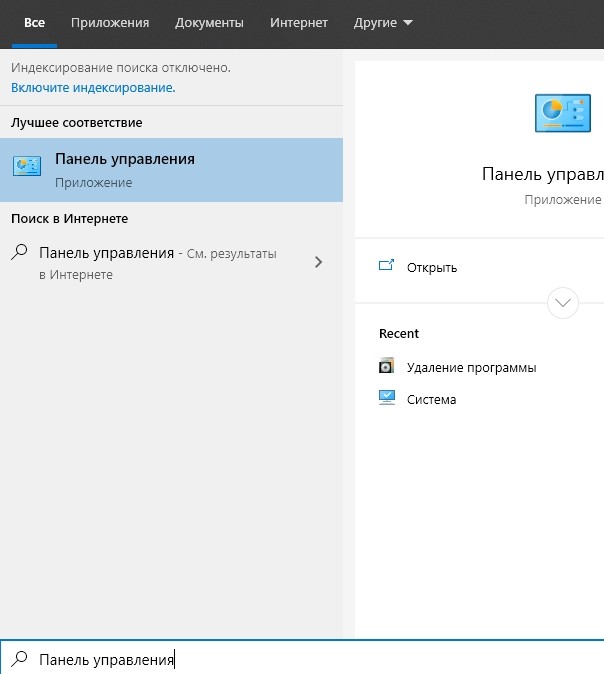Click the Control Panel icon in best match

click(x=27, y=166)
